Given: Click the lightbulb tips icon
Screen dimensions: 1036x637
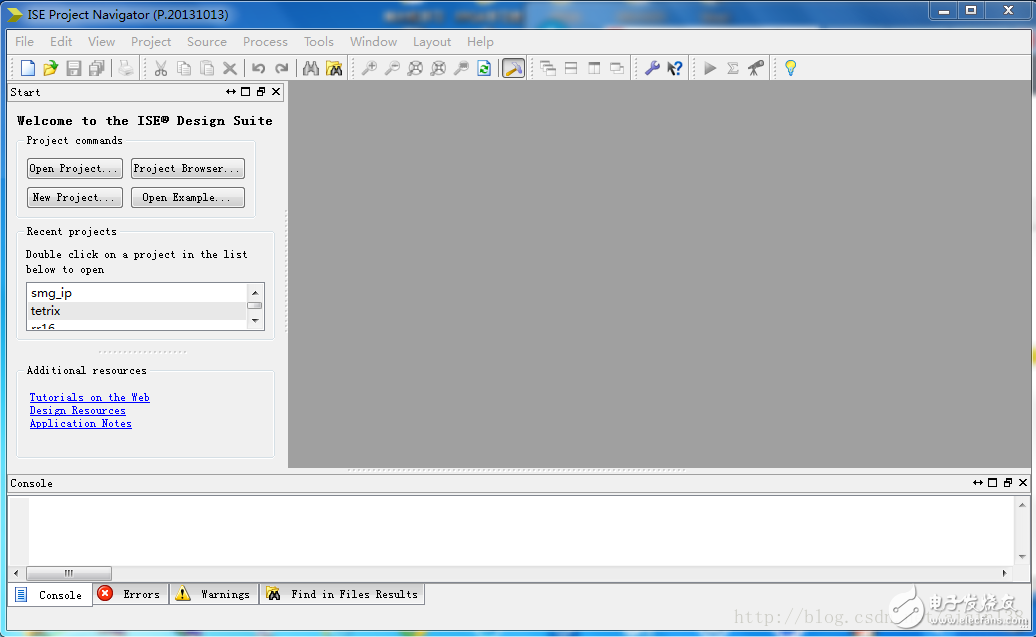Looking at the screenshot, I should coord(789,67).
